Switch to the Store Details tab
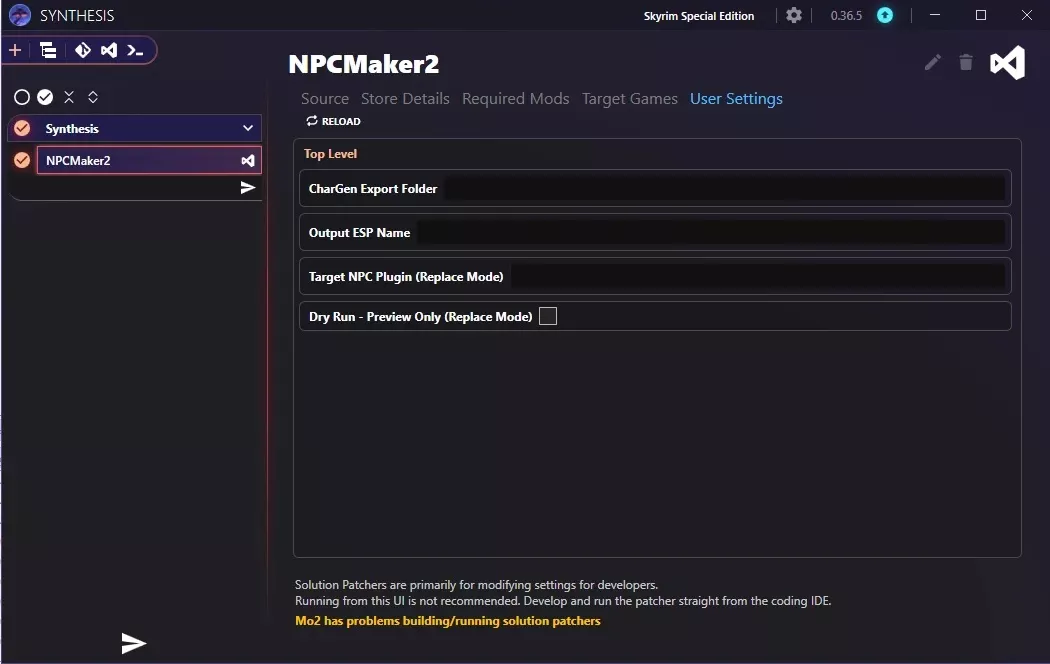 [405, 98]
